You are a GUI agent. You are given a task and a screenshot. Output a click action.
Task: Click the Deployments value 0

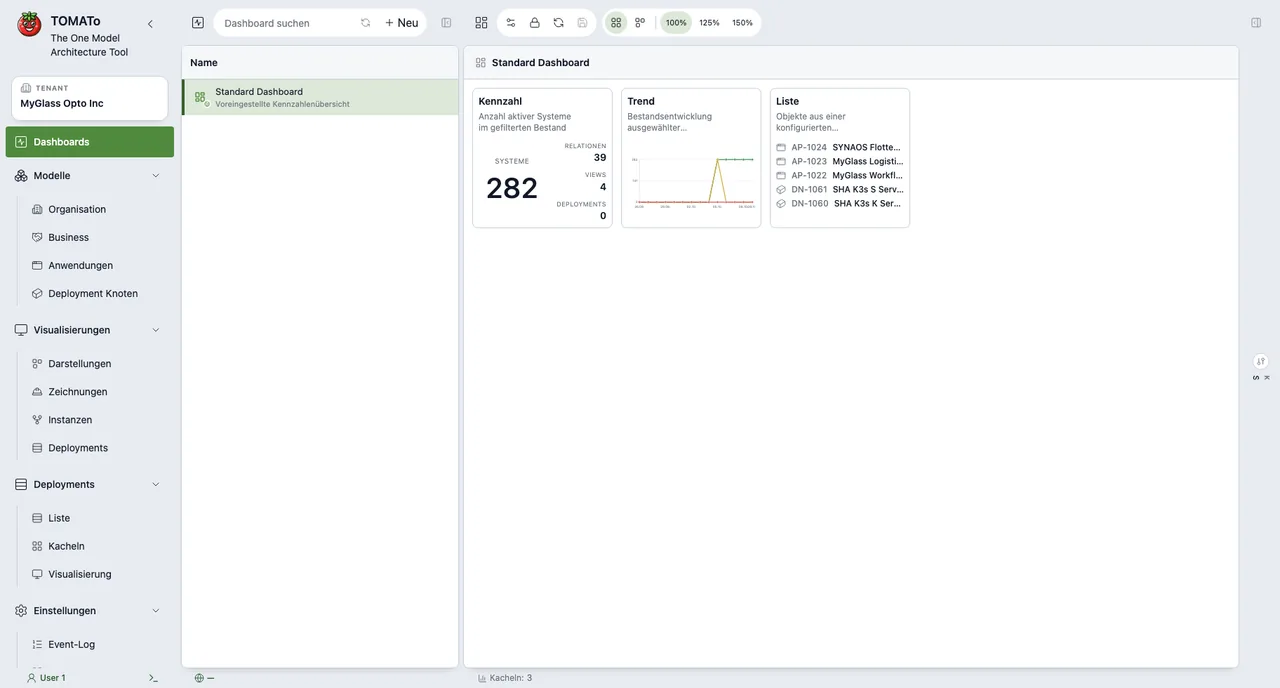pyautogui.click(x=603, y=215)
